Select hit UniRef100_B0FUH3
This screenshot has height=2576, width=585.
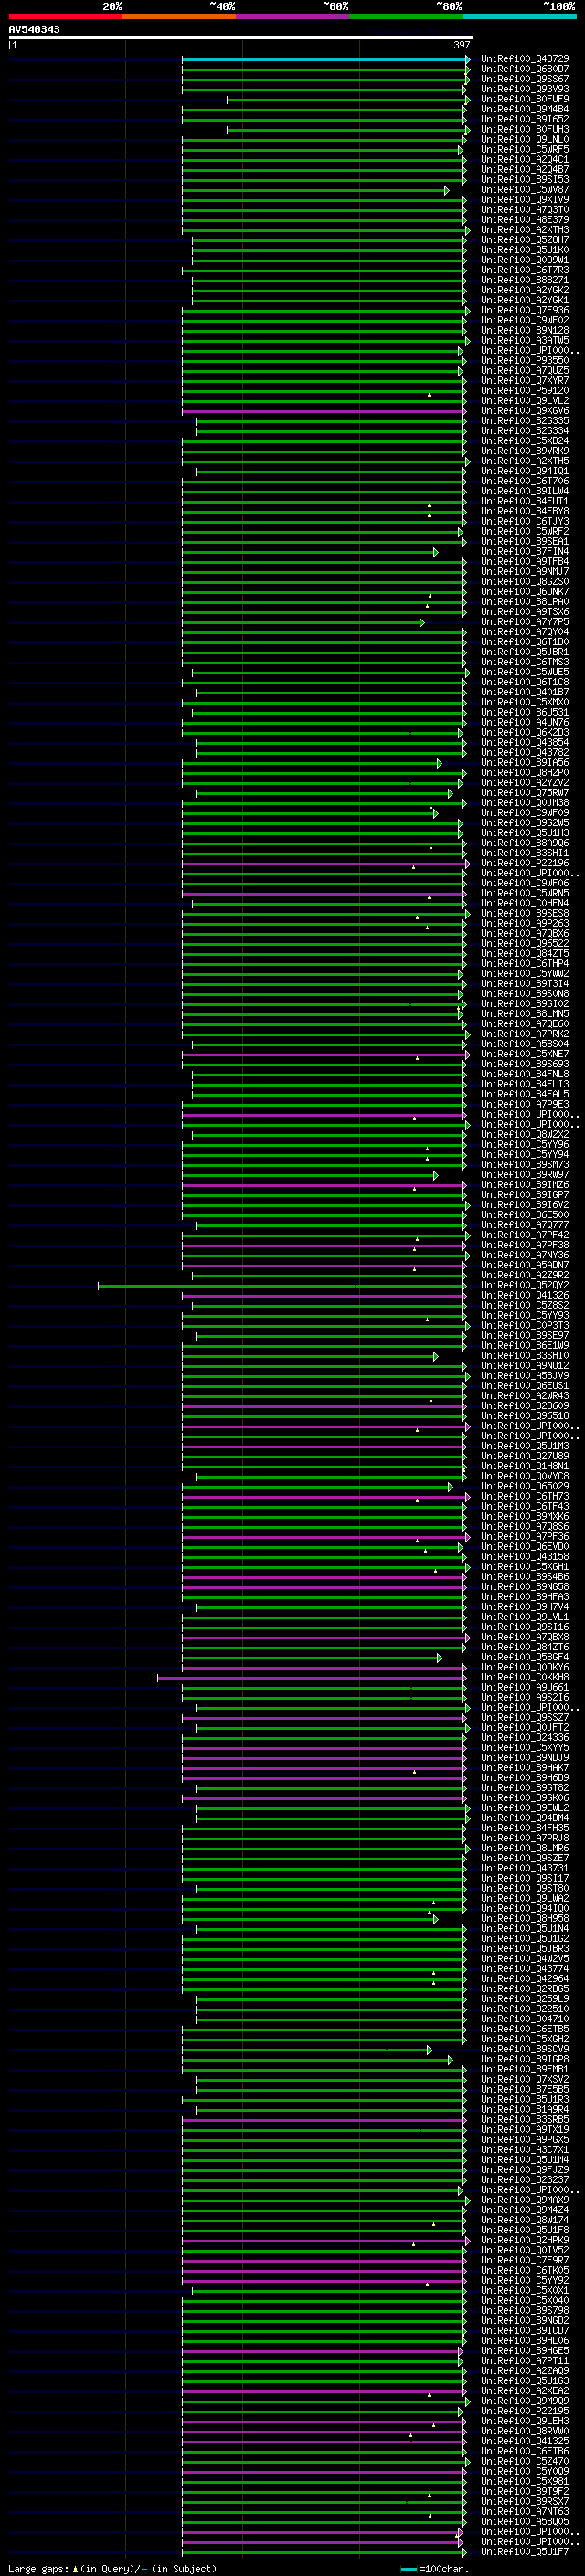(524, 129)
